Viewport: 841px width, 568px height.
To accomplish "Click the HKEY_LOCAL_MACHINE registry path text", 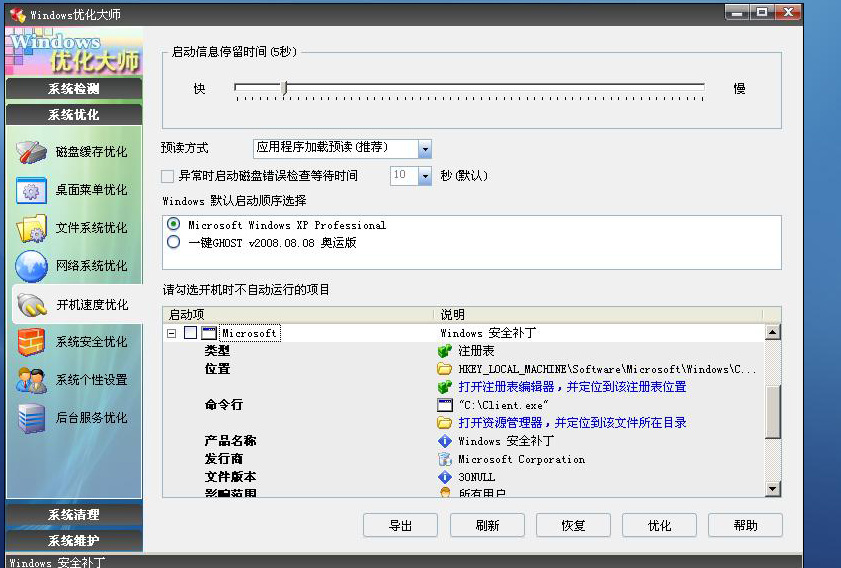I will [607, 369].
